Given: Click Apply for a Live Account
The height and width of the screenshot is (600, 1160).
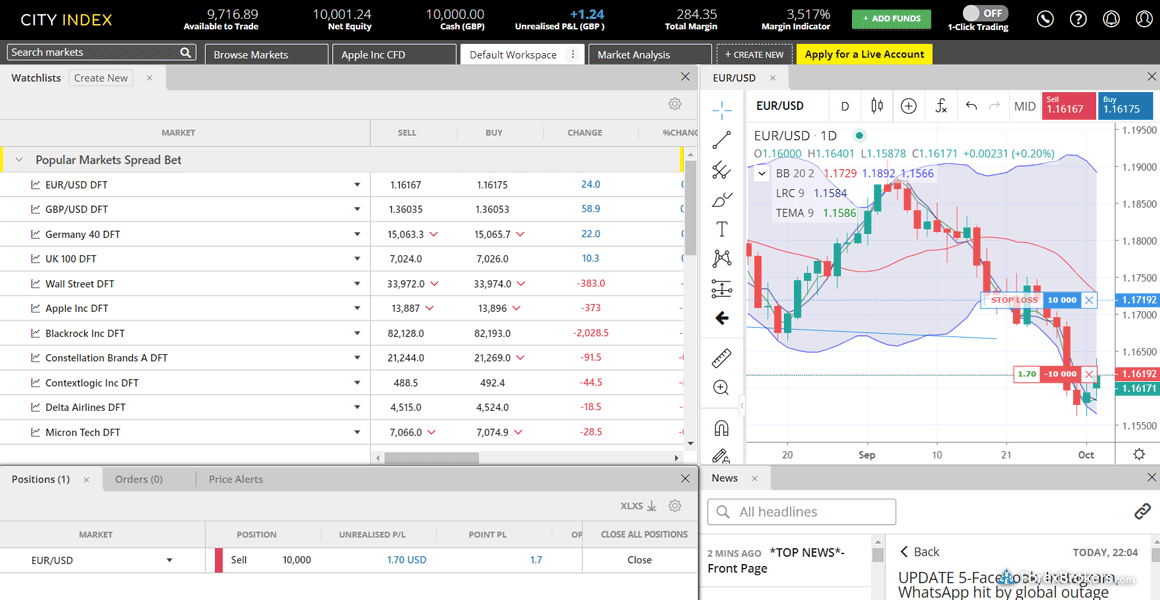Looking at the screenshot, I should pos(865,54).
